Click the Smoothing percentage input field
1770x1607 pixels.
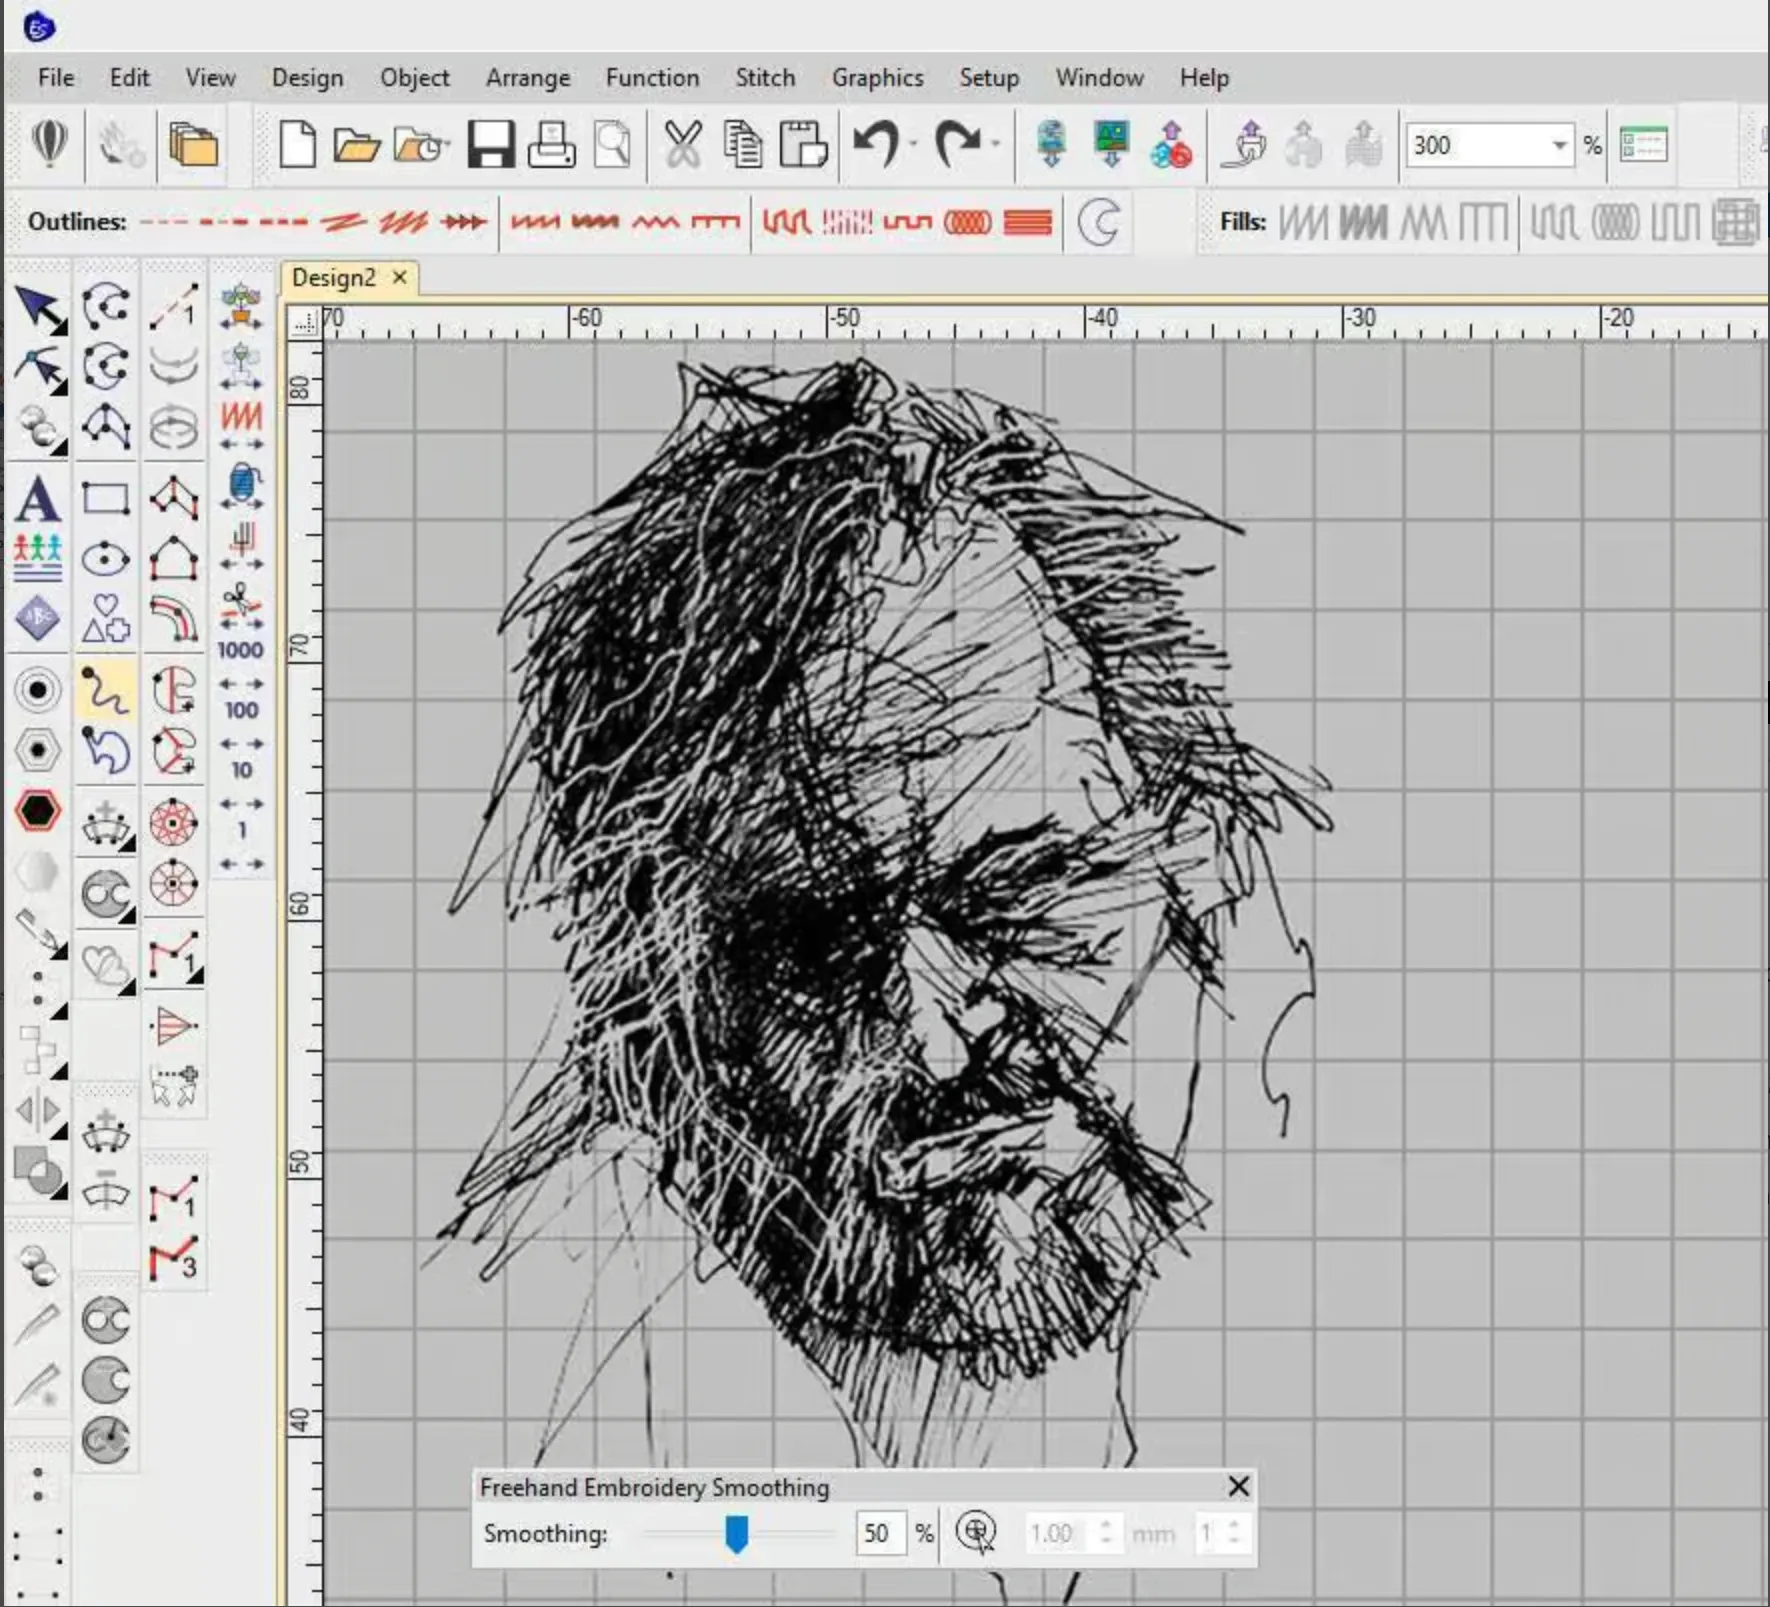pos(878,1533)
